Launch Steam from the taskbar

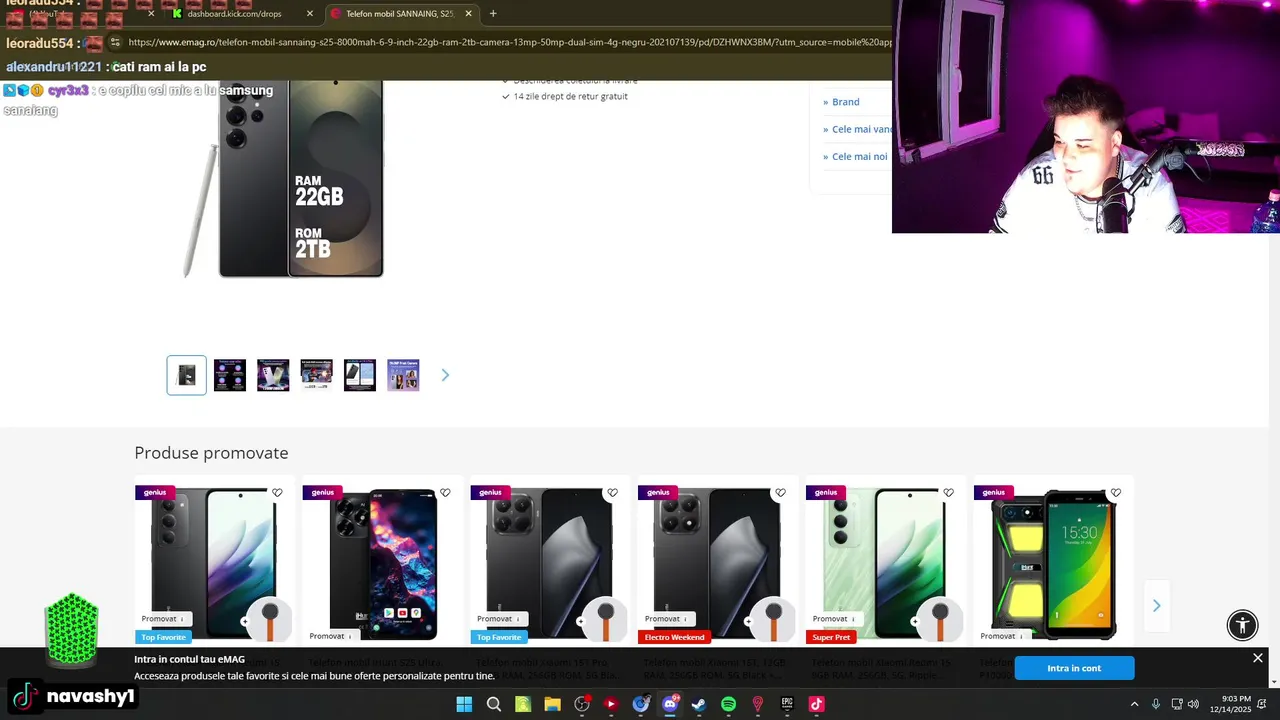(699, 704)
